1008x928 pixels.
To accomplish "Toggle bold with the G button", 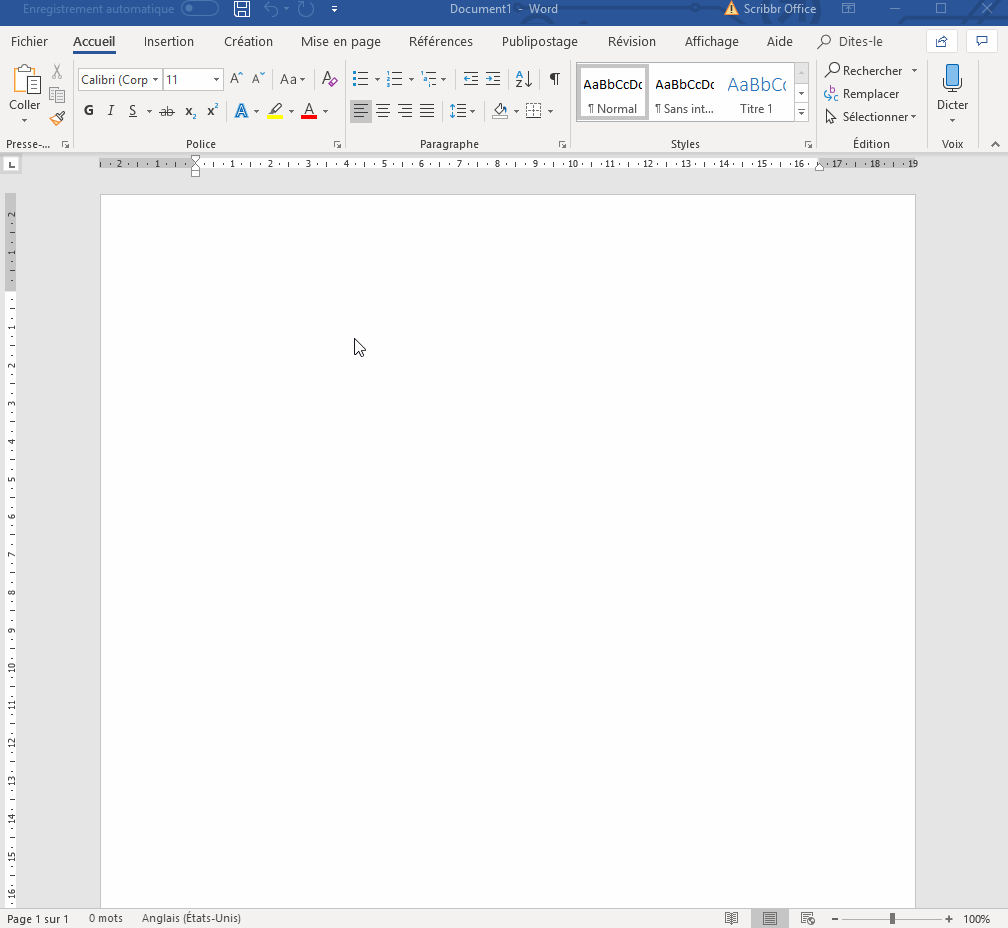I will (89, 111).
